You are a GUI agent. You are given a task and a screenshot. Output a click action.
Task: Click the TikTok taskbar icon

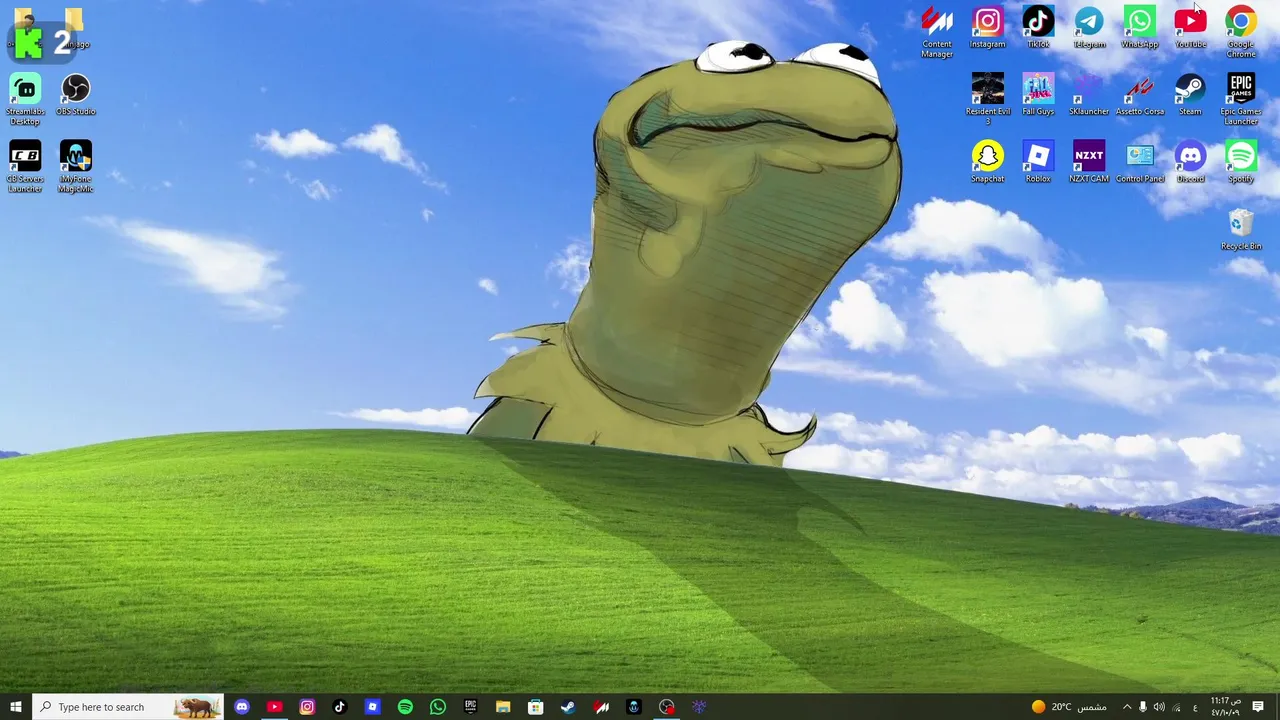click(x=339, y=707)
